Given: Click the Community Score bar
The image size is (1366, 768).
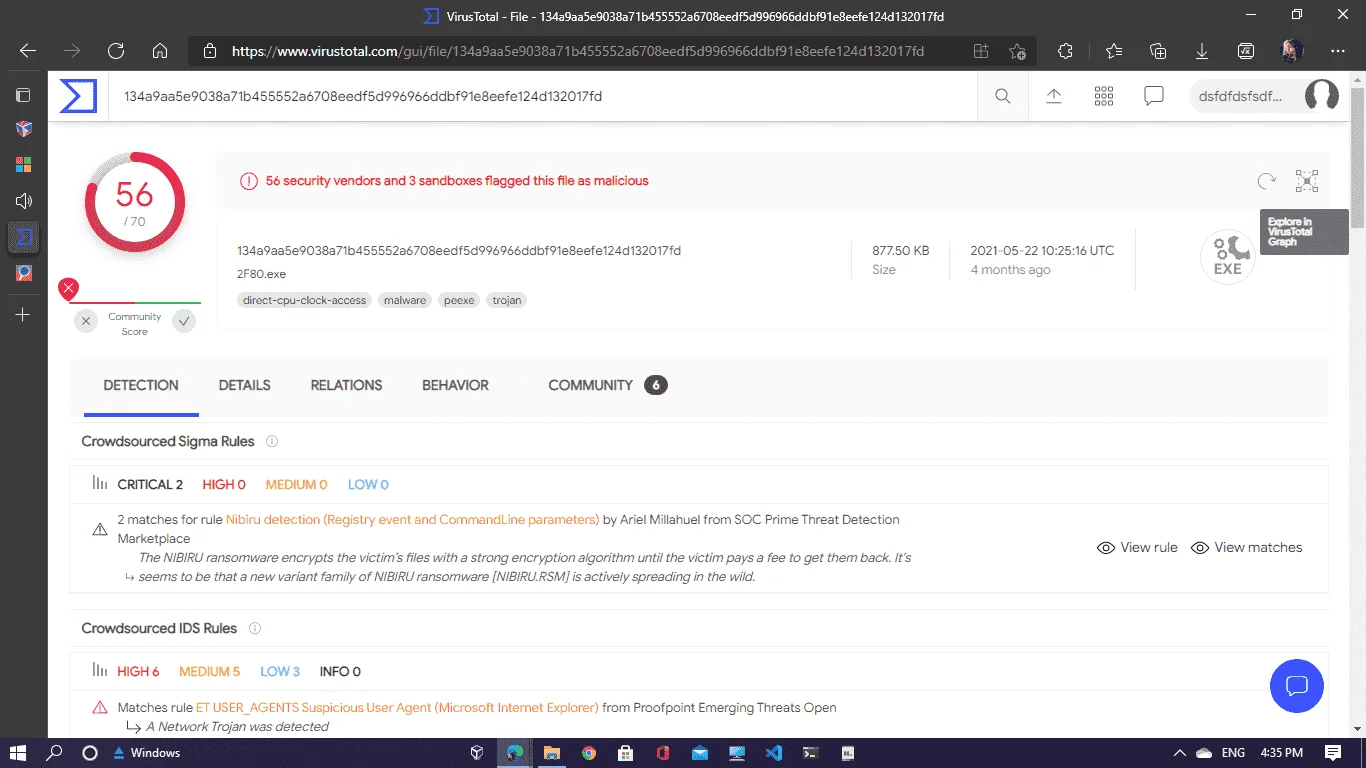Looking at the screenshot, I should coord(135,303).
